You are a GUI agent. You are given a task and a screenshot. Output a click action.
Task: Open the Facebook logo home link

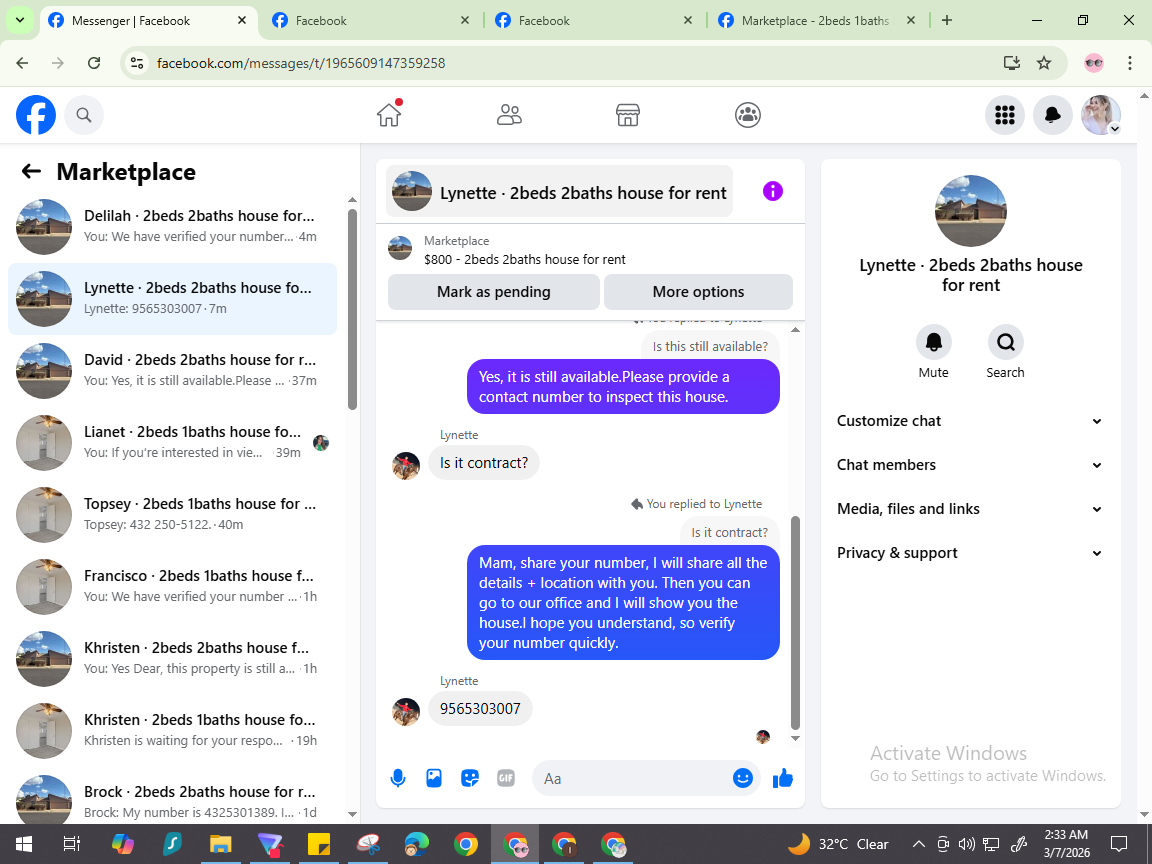[36, 115]
